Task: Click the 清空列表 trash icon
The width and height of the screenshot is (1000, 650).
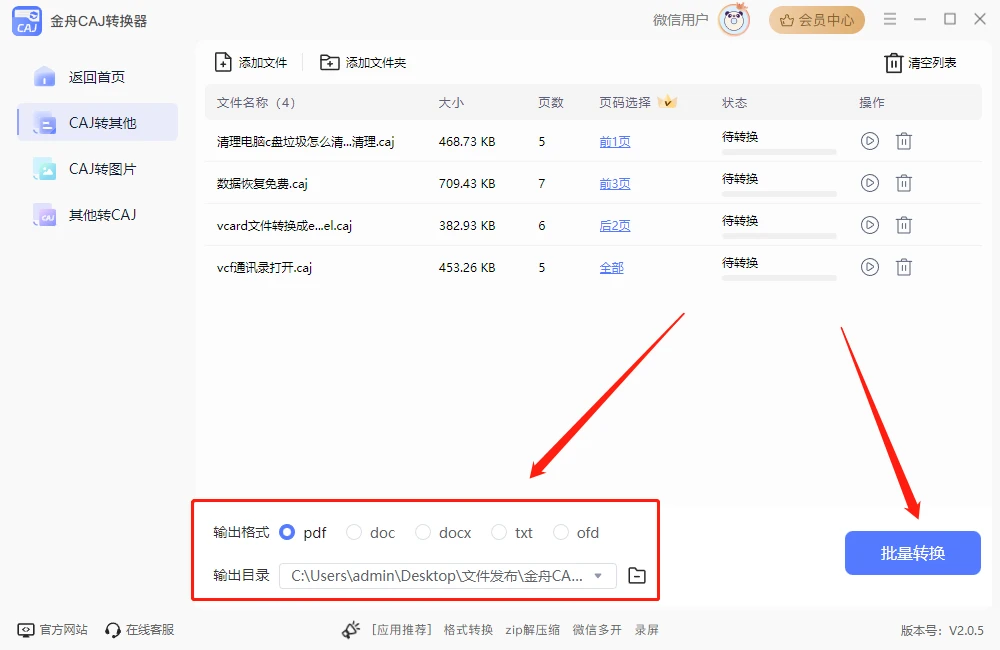Action: [x=893, y=63]
